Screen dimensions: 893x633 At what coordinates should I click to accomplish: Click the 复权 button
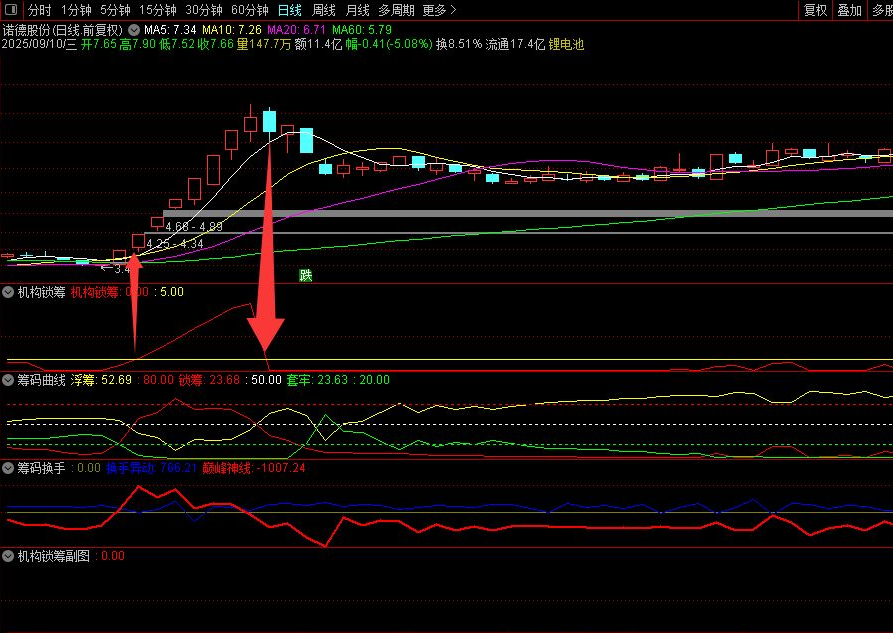(x=816, y=10)
